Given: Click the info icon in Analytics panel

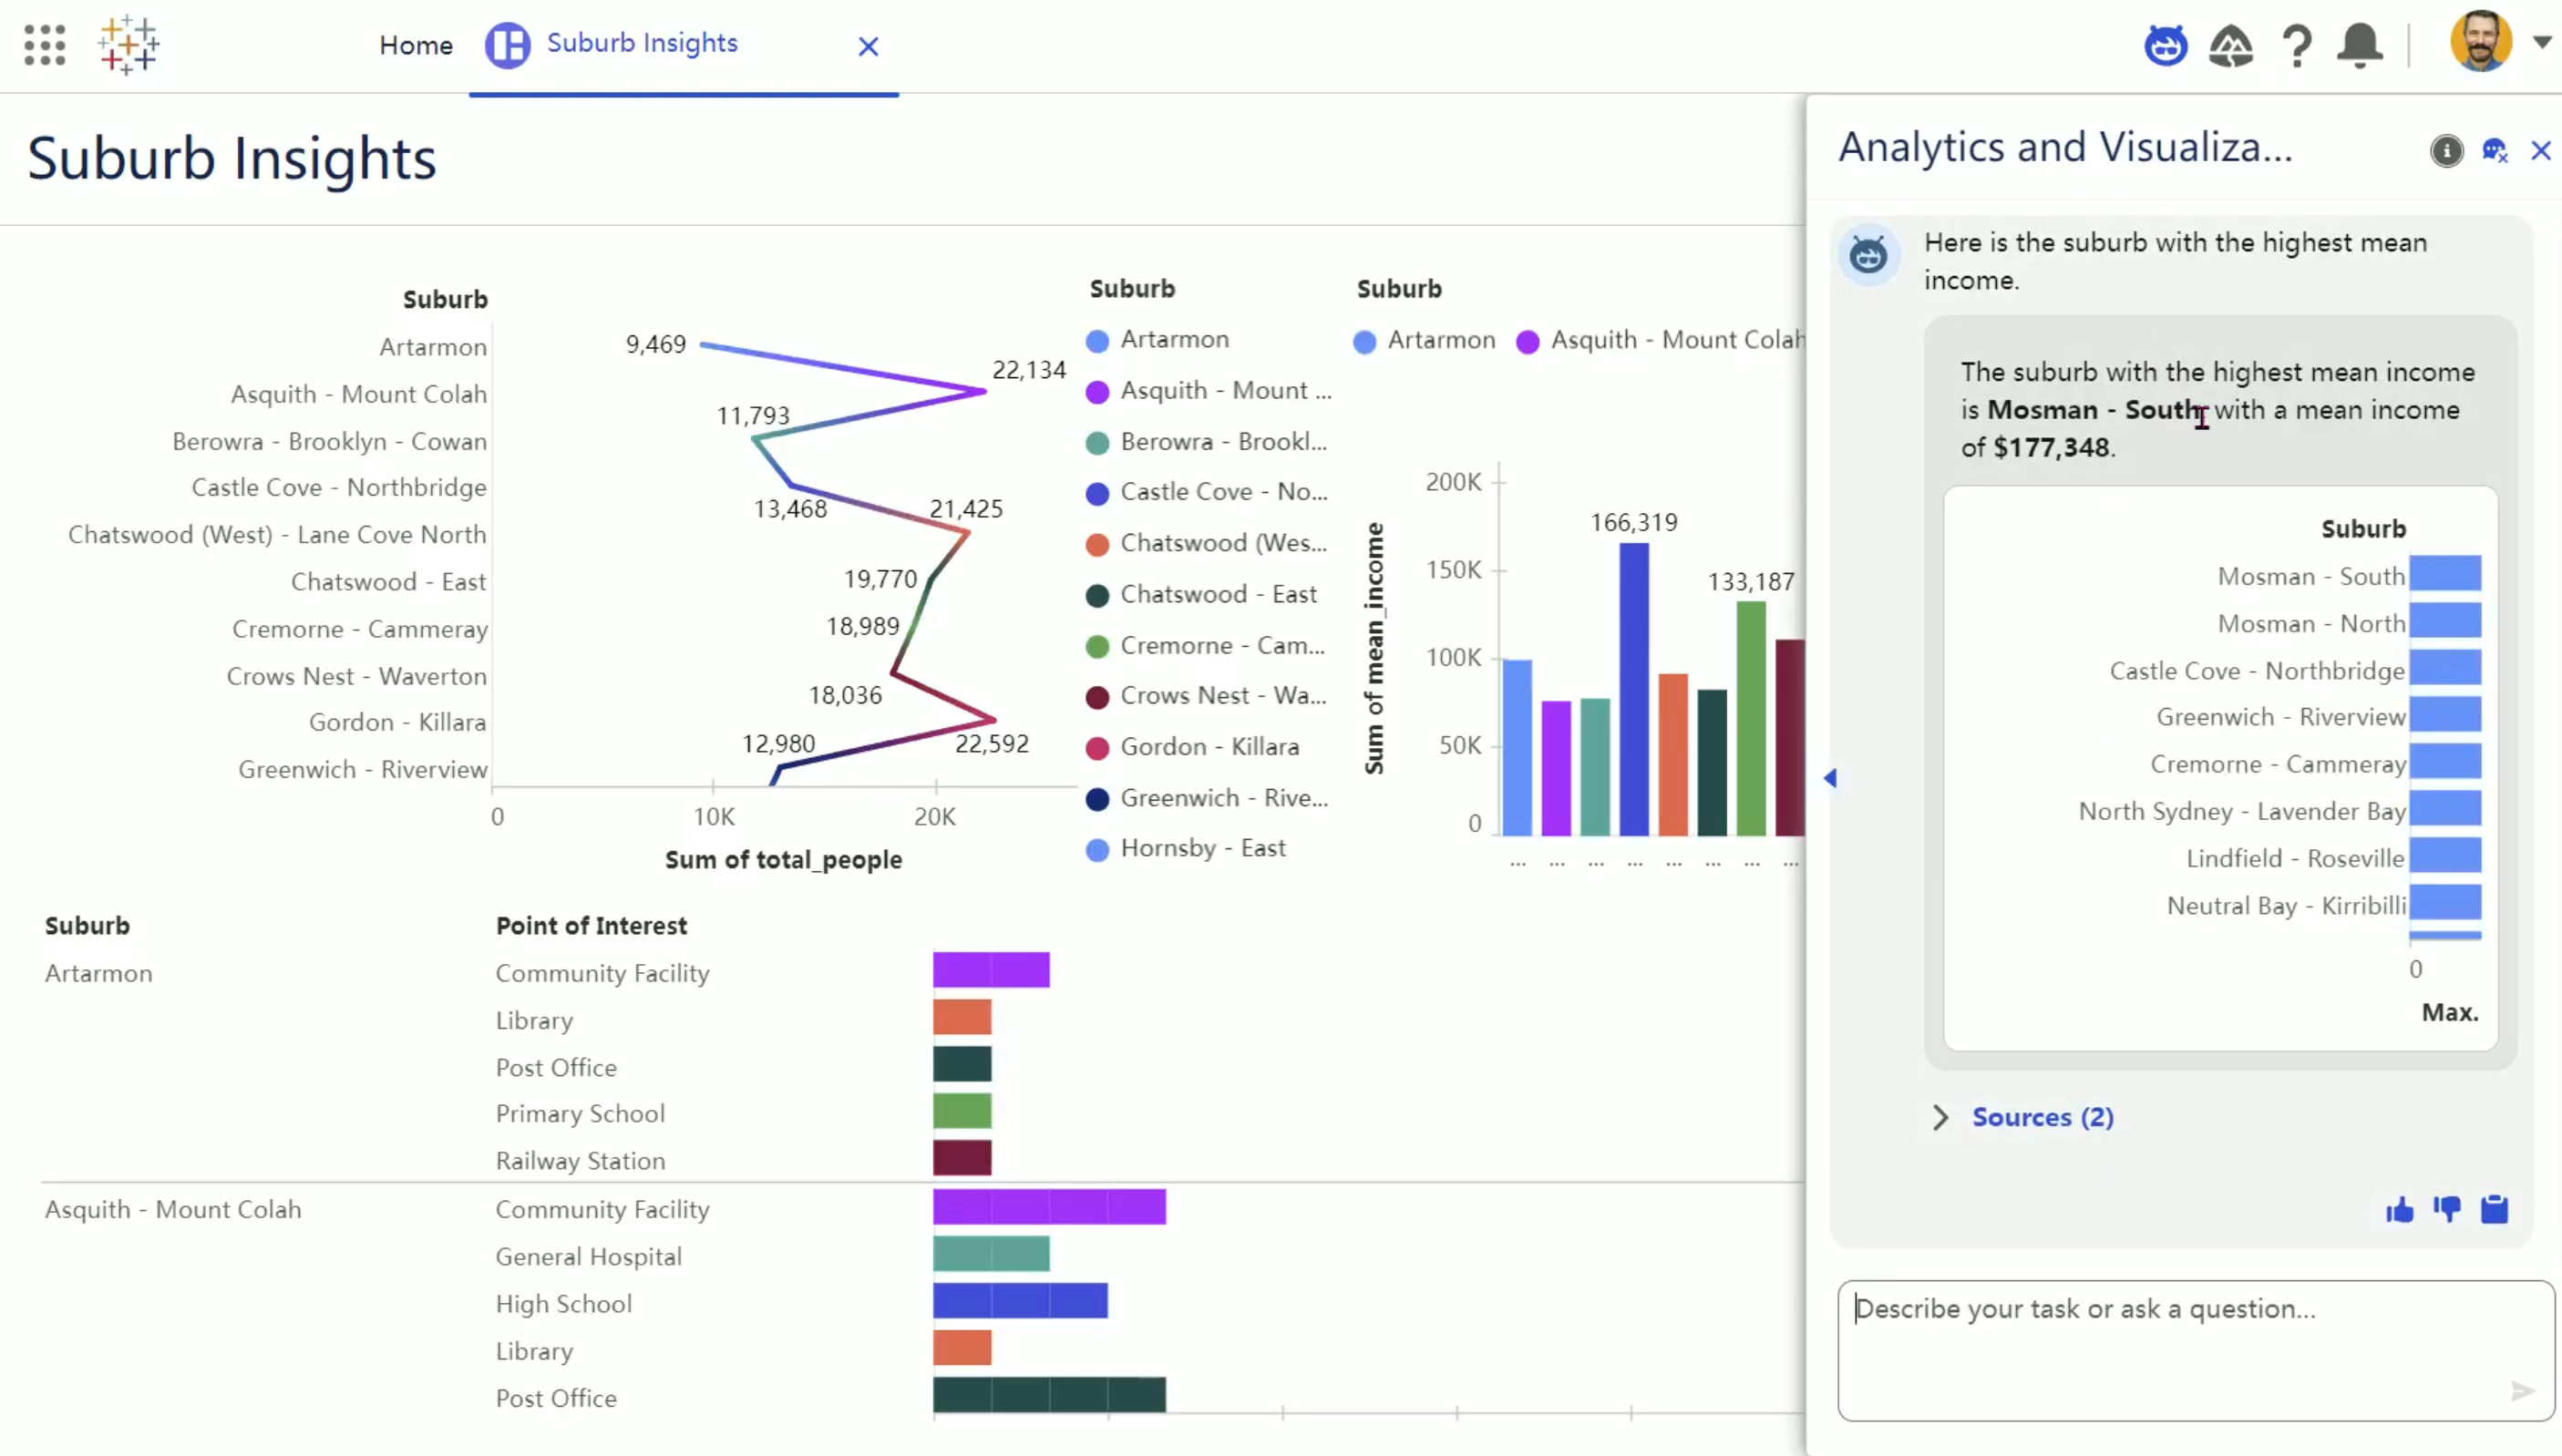Looking at the screenshot, I should [x=2446, y=151].
